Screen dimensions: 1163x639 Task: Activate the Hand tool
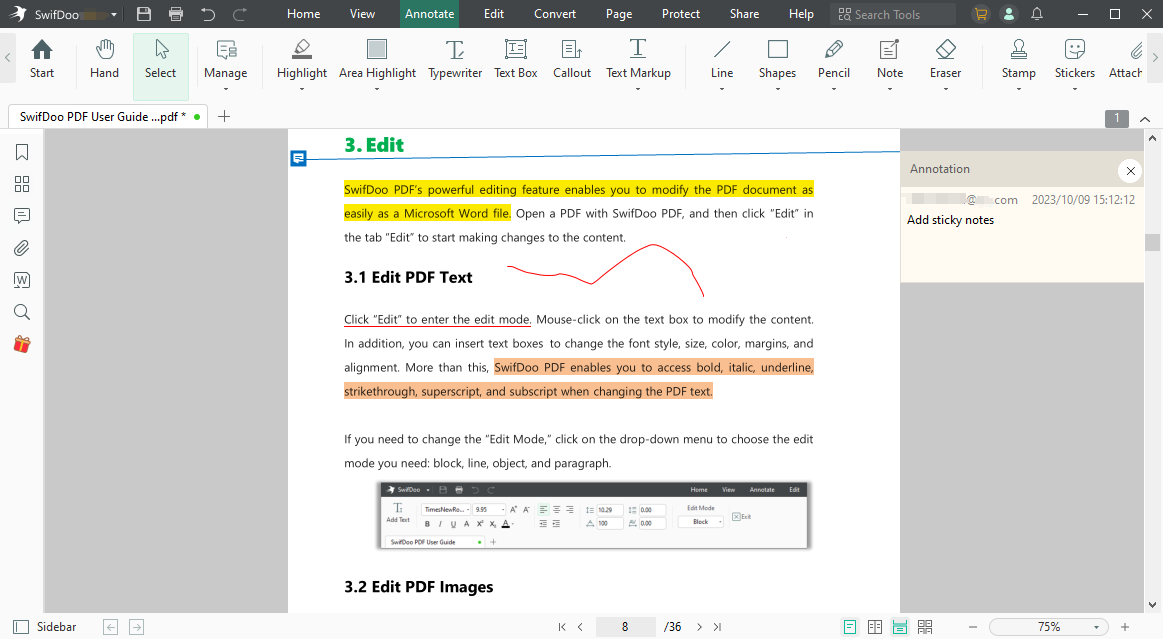click(x=104, y=59)
